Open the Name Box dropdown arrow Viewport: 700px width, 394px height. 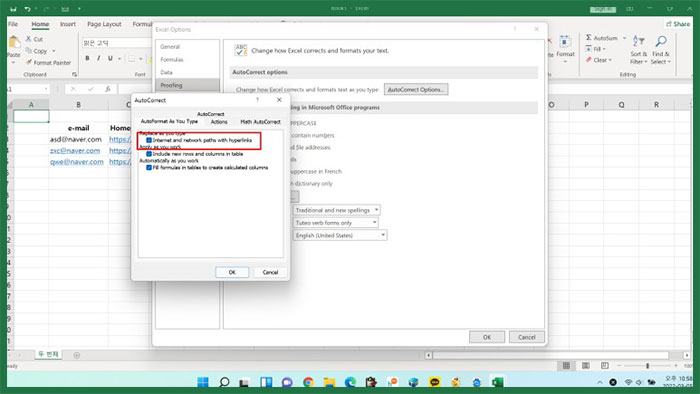coord(46,89)
